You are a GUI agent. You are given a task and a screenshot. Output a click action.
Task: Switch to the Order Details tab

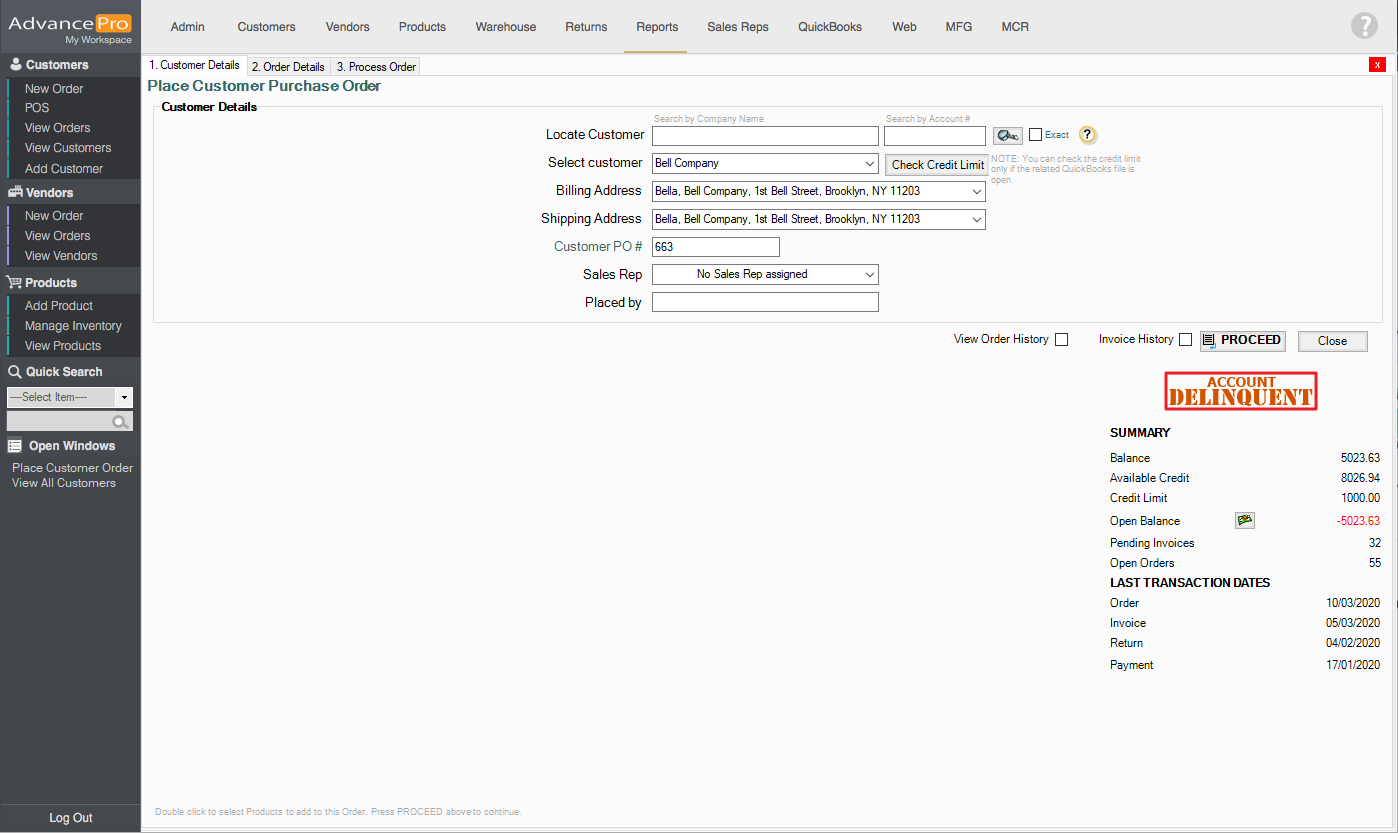[288, 67]
